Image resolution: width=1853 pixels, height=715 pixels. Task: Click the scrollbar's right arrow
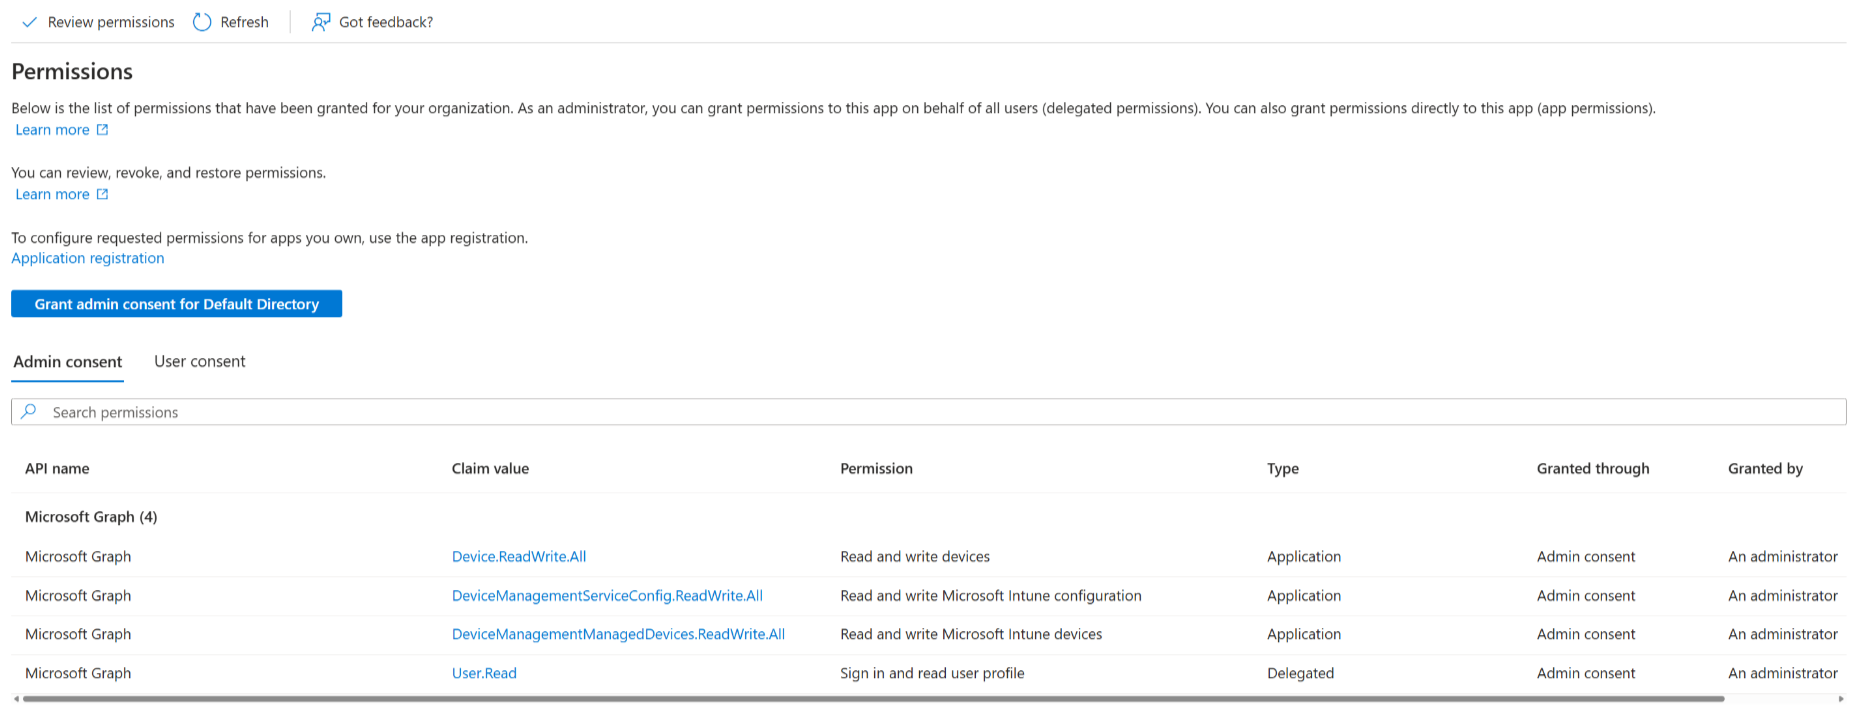click(x=1841, y=699)
